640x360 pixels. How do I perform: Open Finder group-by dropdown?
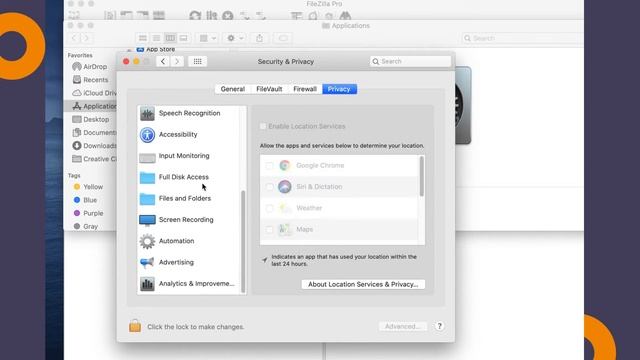coord(208,38)
